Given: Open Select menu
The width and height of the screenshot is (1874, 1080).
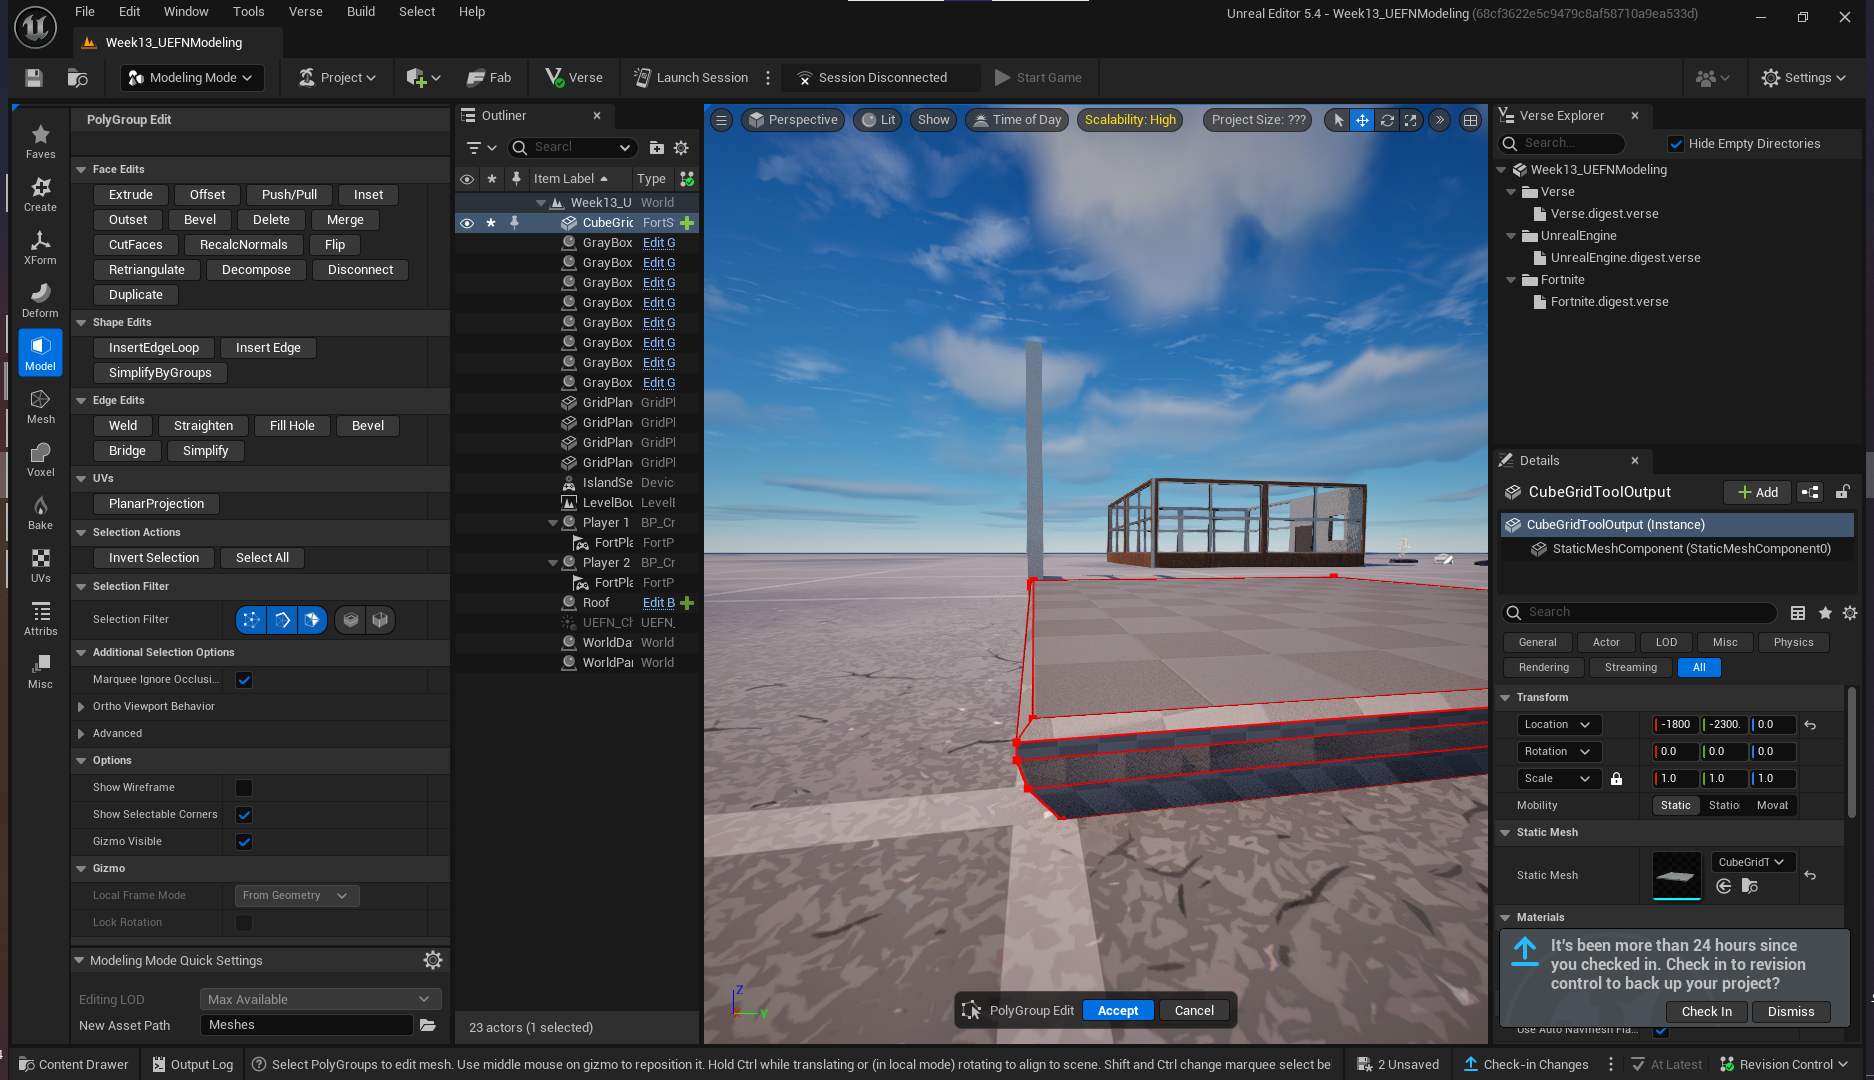Looking at the screenshot, I should tap(417, 12).
